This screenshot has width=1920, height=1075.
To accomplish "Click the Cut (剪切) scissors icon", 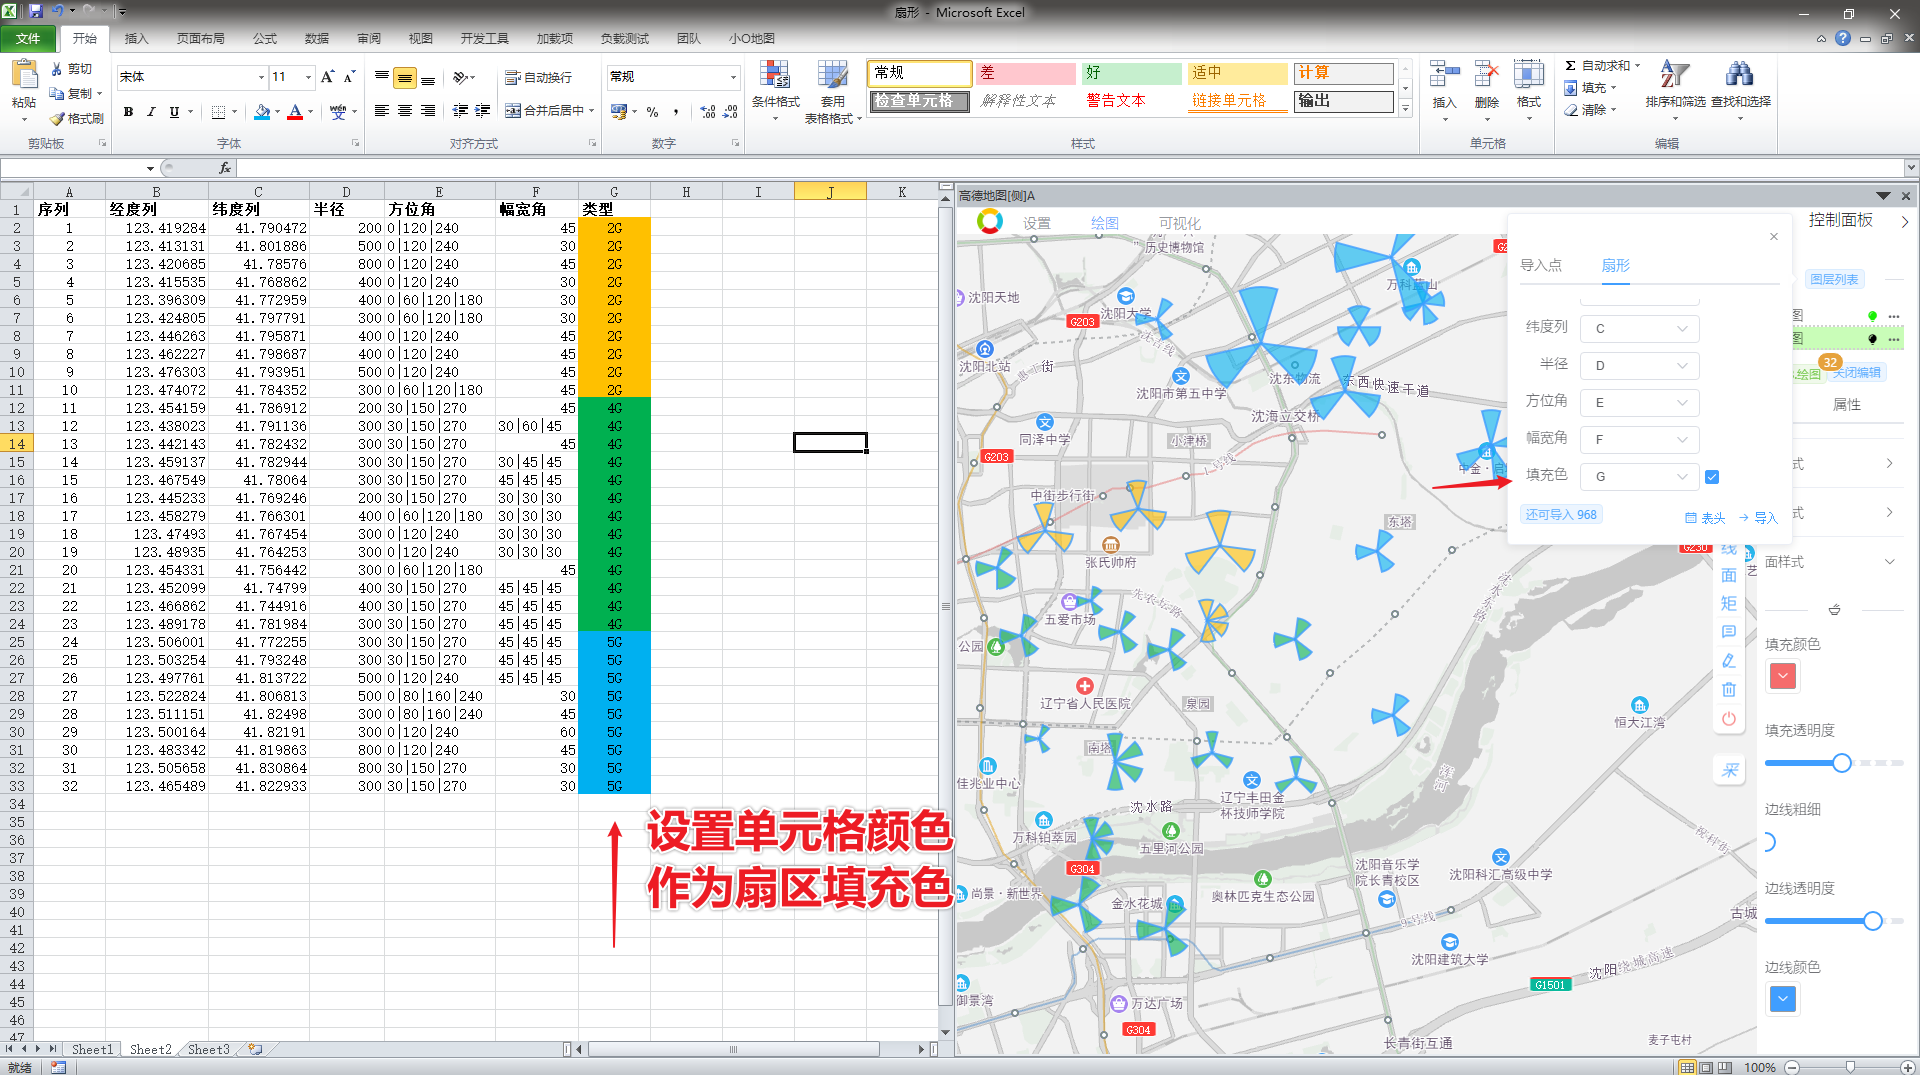I will (x=57, y=69).
